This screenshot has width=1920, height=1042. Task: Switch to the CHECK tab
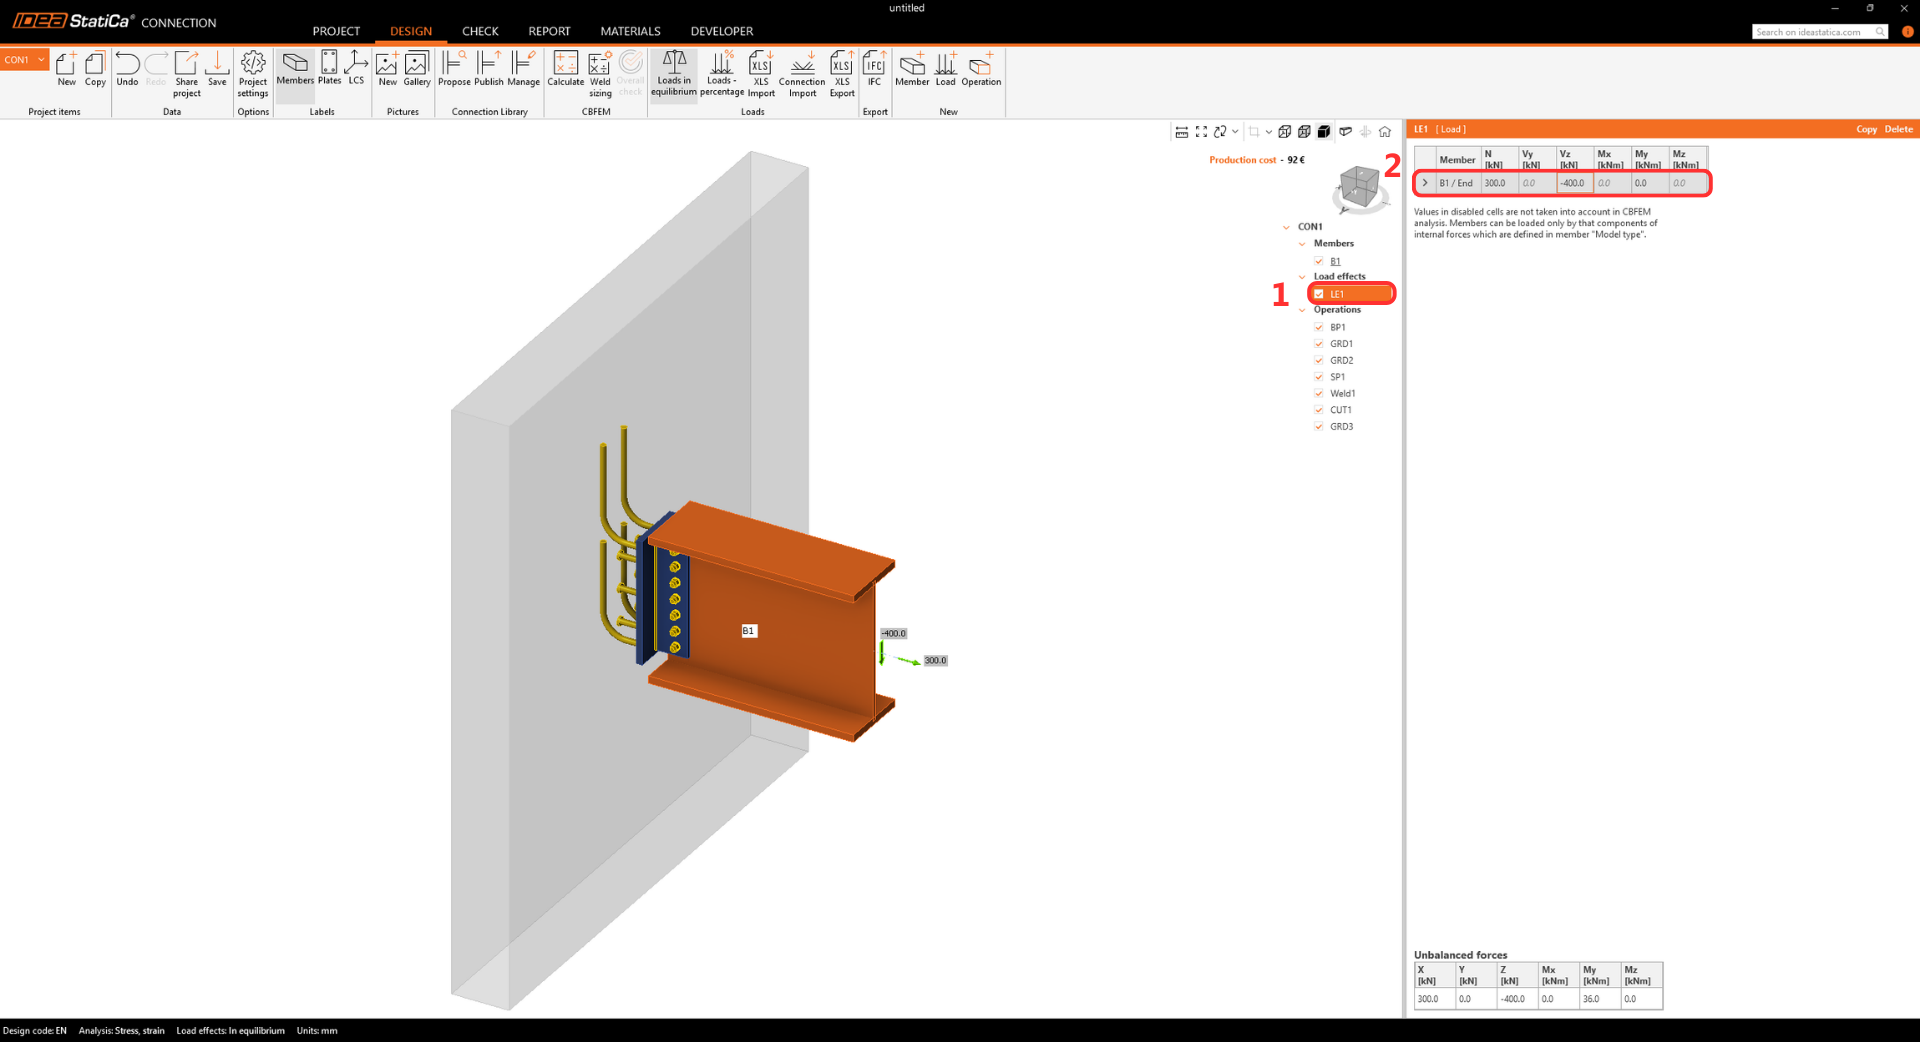480,31
